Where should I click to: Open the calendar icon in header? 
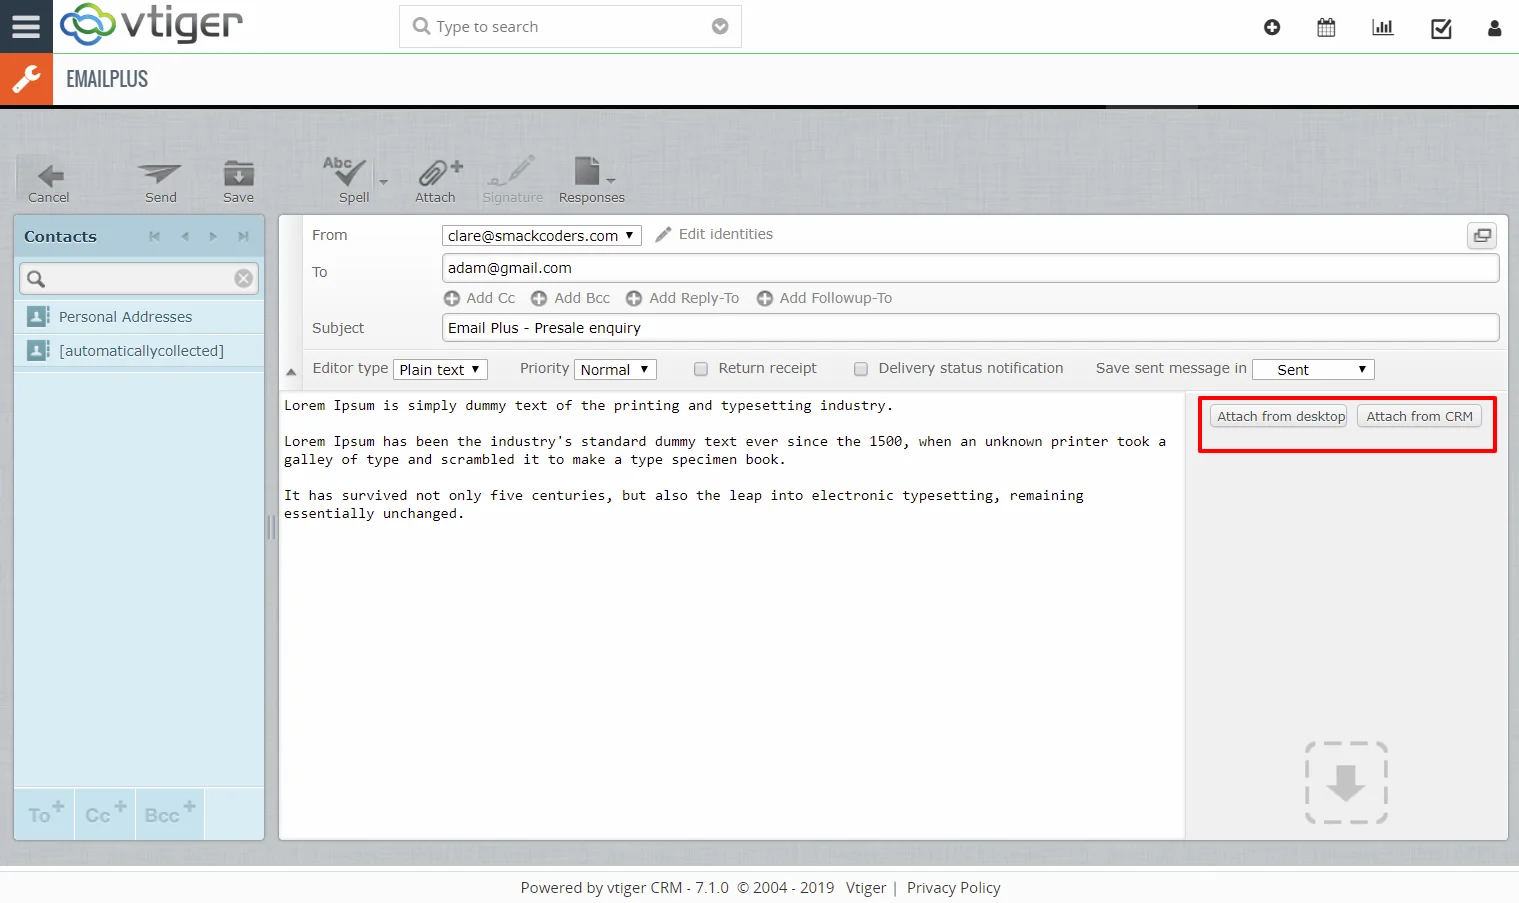[x=1326, y=28]
